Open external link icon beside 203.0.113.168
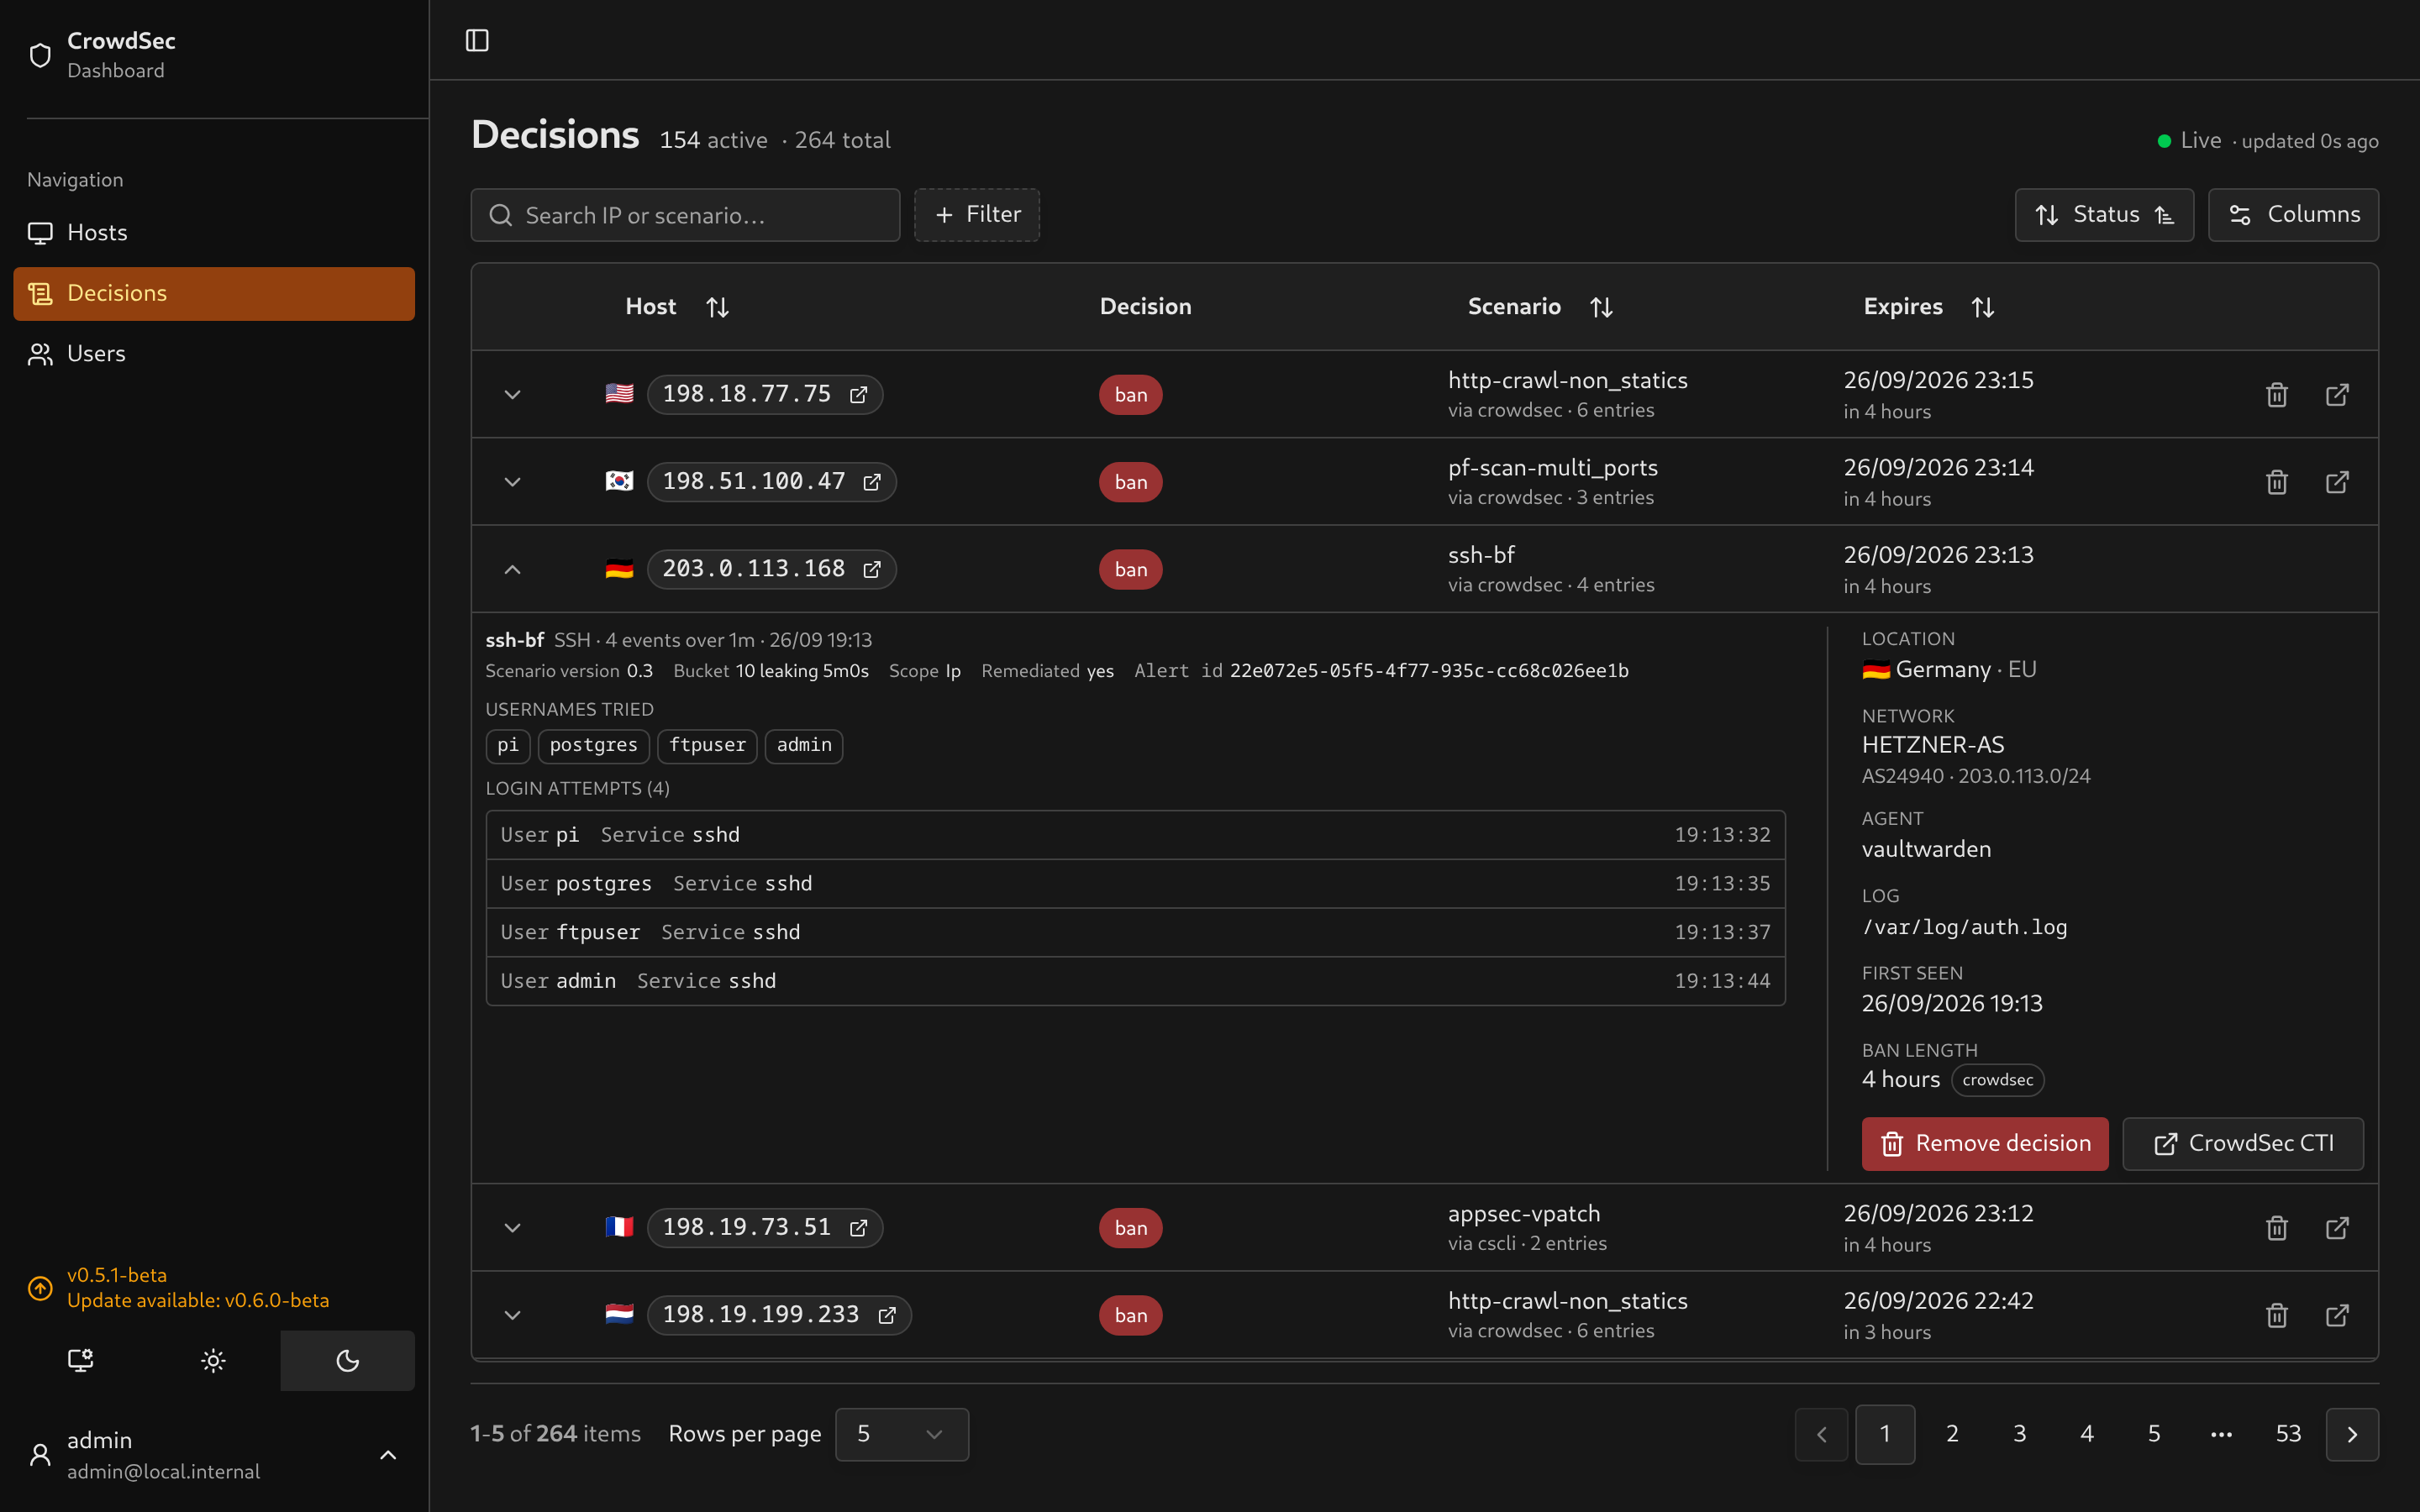This screenshot has height=1512, width=2420. 872,569
